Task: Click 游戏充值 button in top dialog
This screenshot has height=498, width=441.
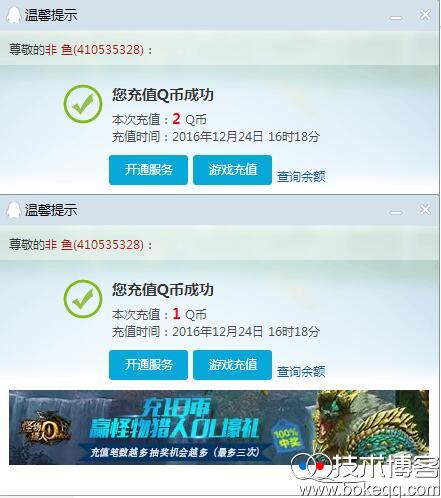Action: point(232,170)
